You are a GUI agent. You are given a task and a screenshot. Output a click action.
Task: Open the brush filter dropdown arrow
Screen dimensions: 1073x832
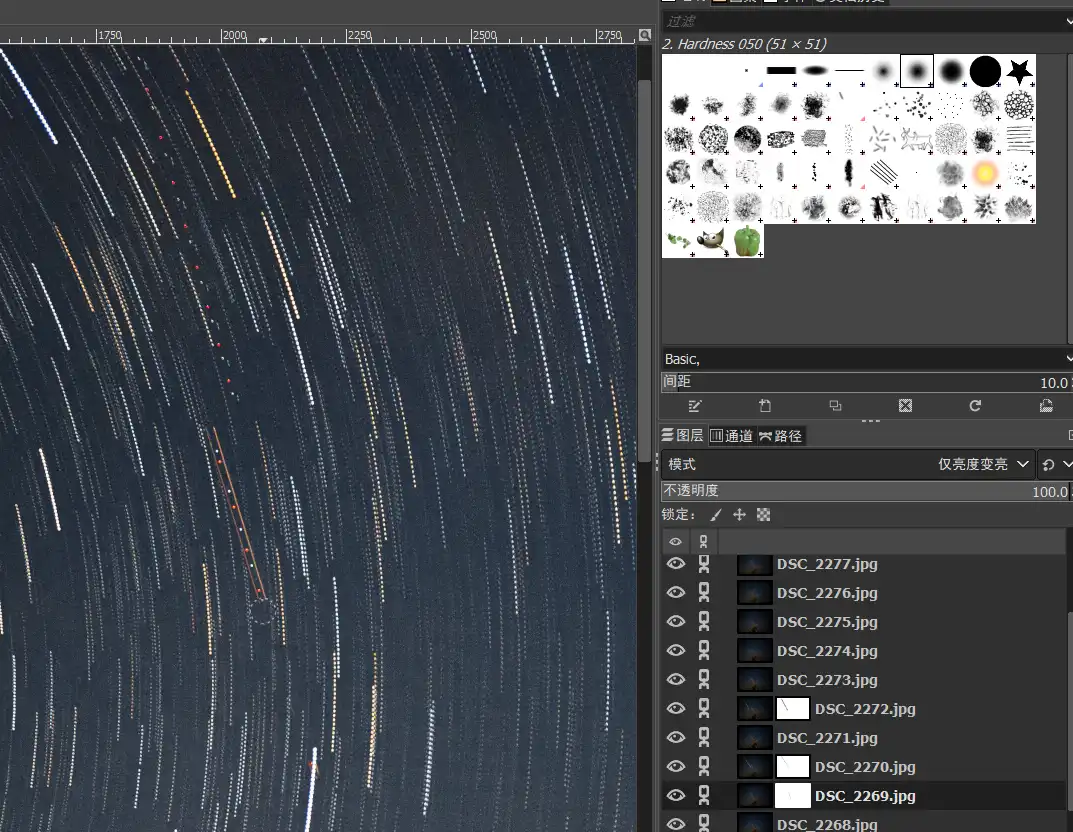[x=1067, y=21]
